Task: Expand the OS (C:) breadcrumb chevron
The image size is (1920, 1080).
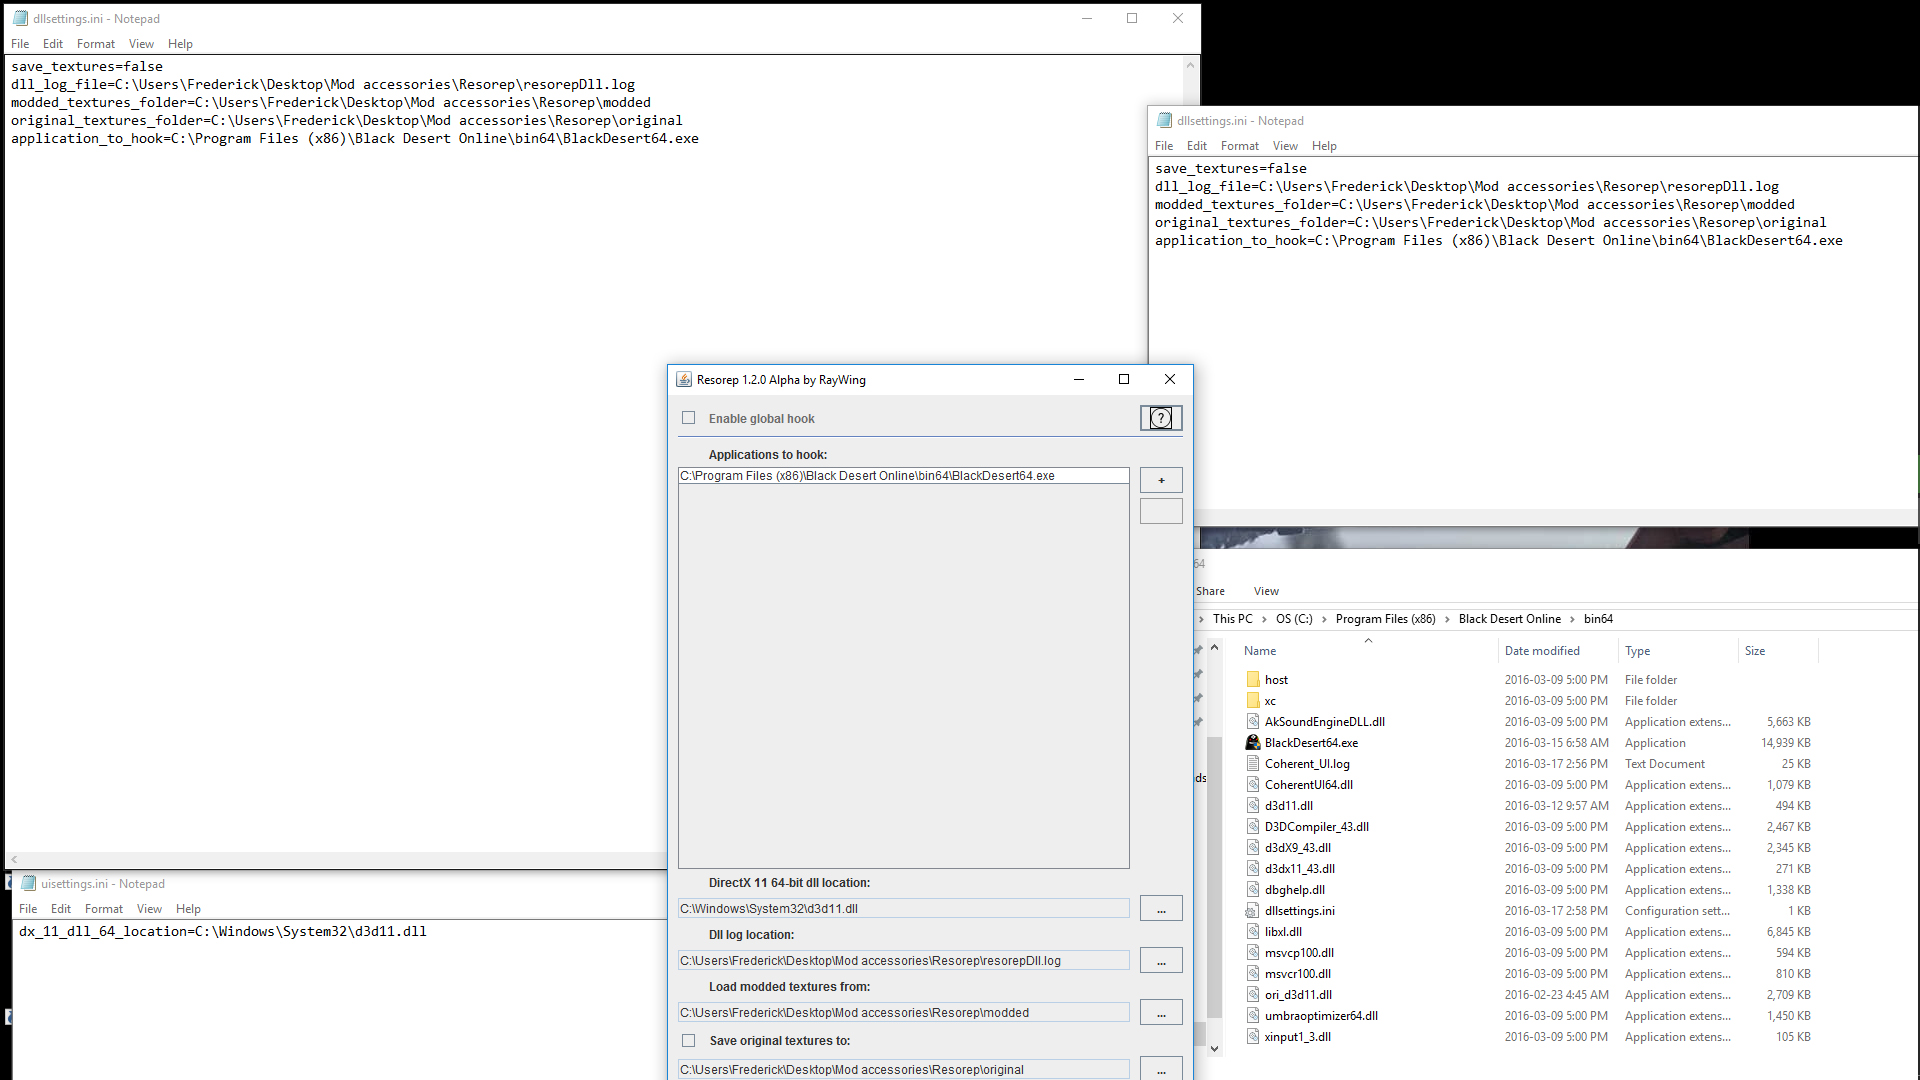Action: tap(1324, 619)
